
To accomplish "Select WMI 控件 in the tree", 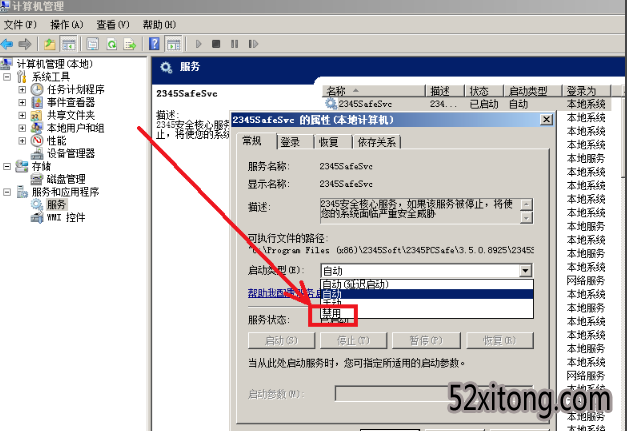I will pos(66,217).
